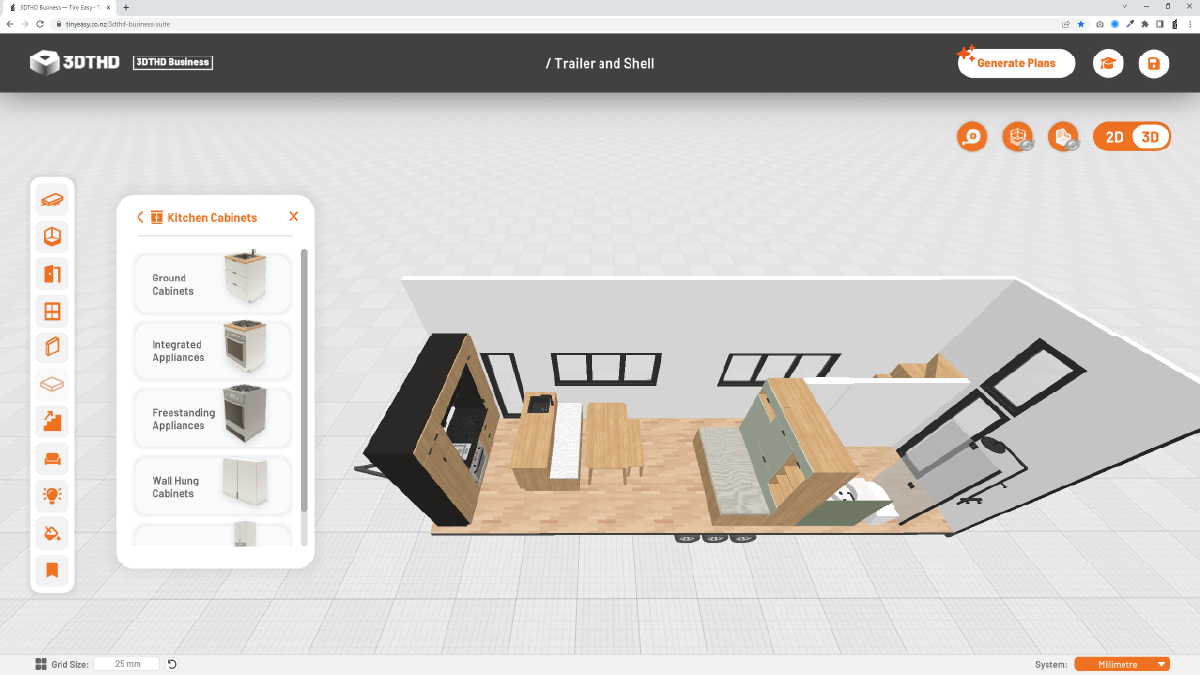Click the share page icon in address bar
This screenshot has width=1200, height=675.
point(1066,24)
